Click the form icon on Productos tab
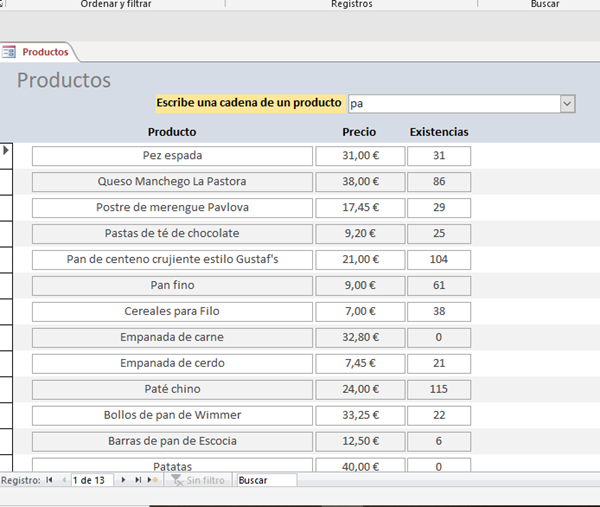Screen dimensions: 600x507 click(x=10, y=51)
